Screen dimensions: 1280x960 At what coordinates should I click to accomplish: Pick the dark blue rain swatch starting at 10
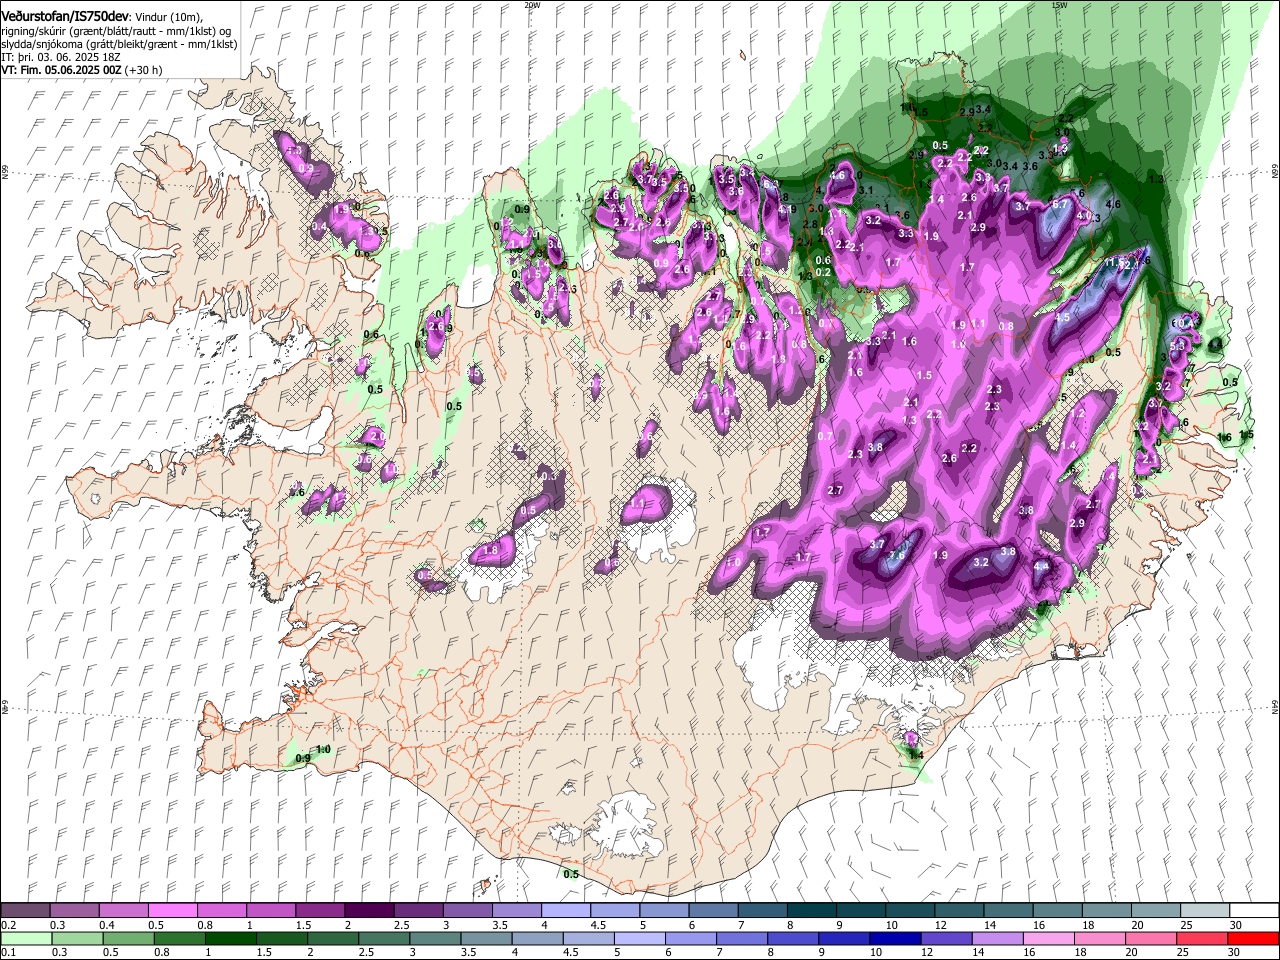tap(893, 938)
